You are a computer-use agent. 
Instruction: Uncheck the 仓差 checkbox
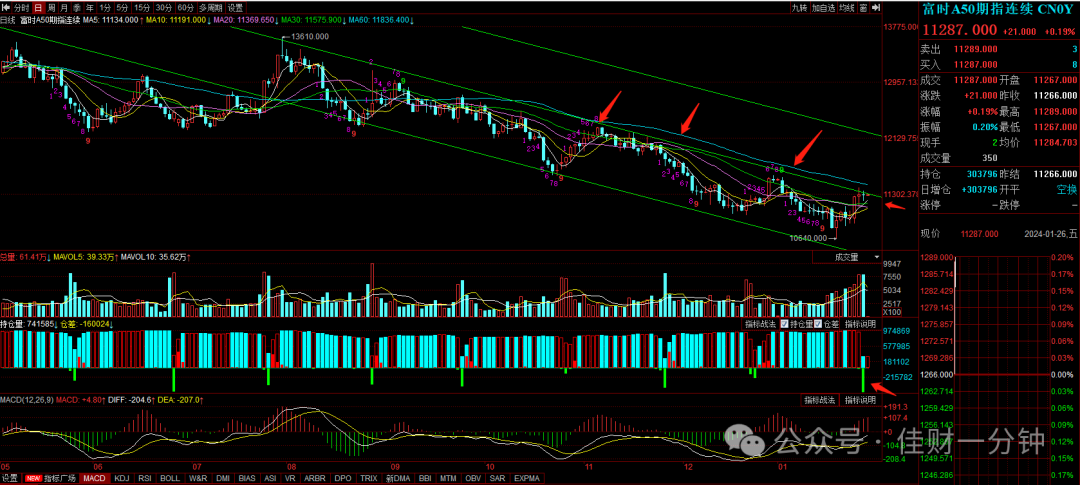tap(818, 324)
